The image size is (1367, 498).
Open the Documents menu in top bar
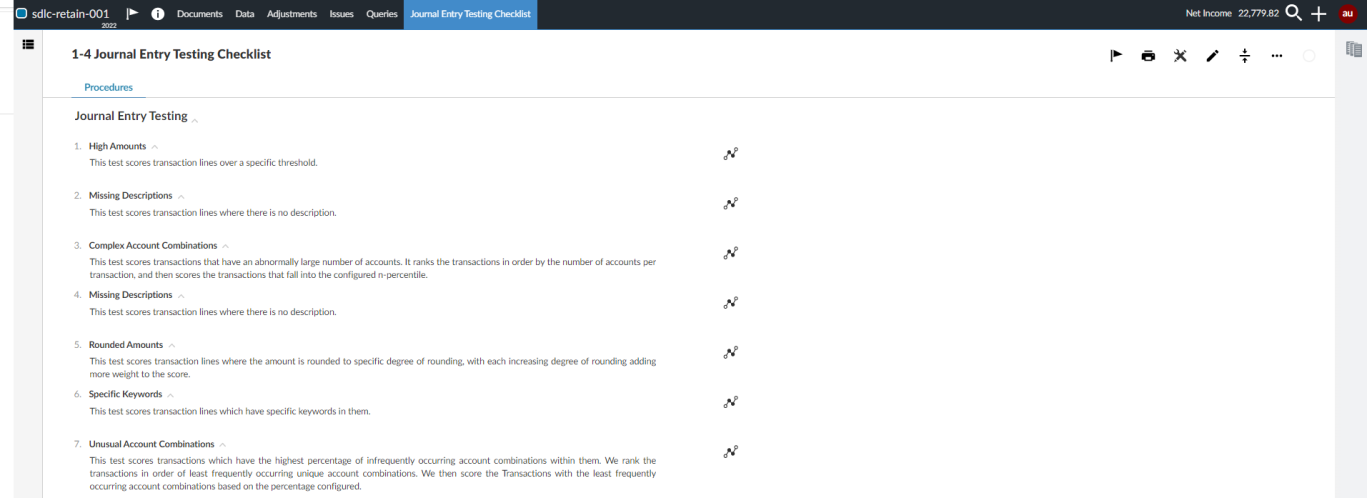(x=200, y=14)
